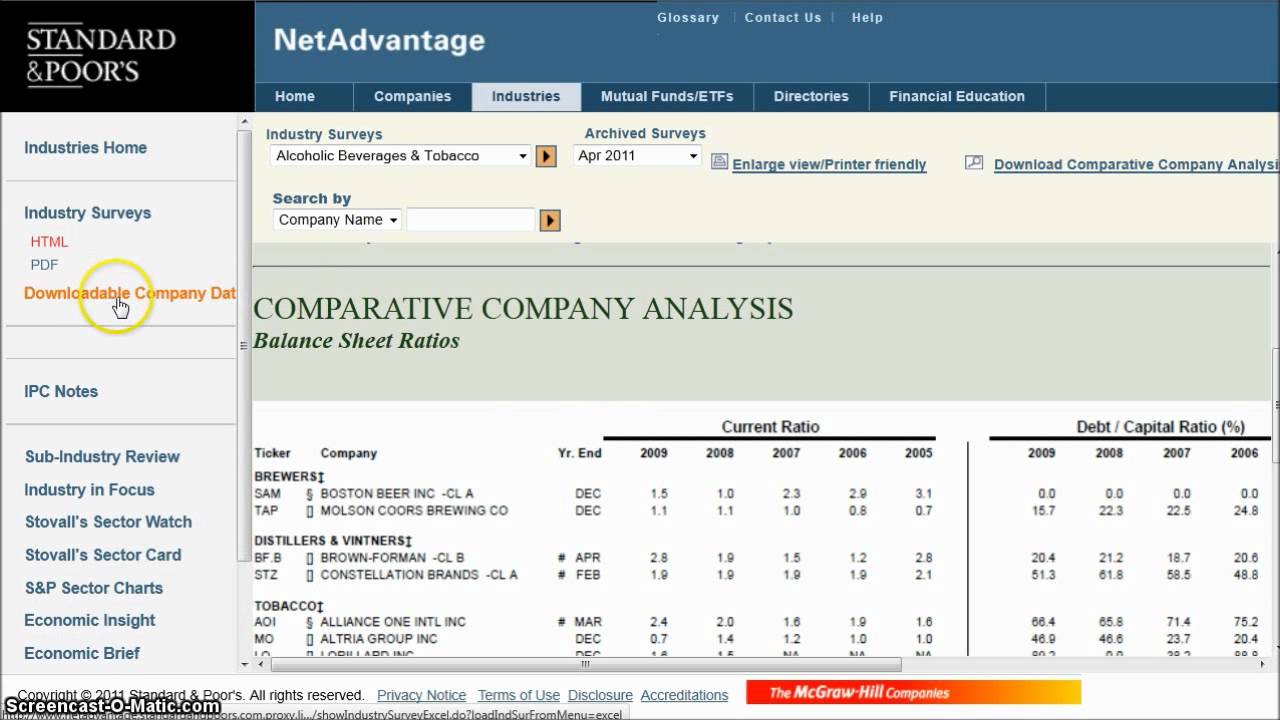1280x720 pixels.
Task: Click the horizontal scrollbar thumb below the table
Action: [x=586, y=664]
